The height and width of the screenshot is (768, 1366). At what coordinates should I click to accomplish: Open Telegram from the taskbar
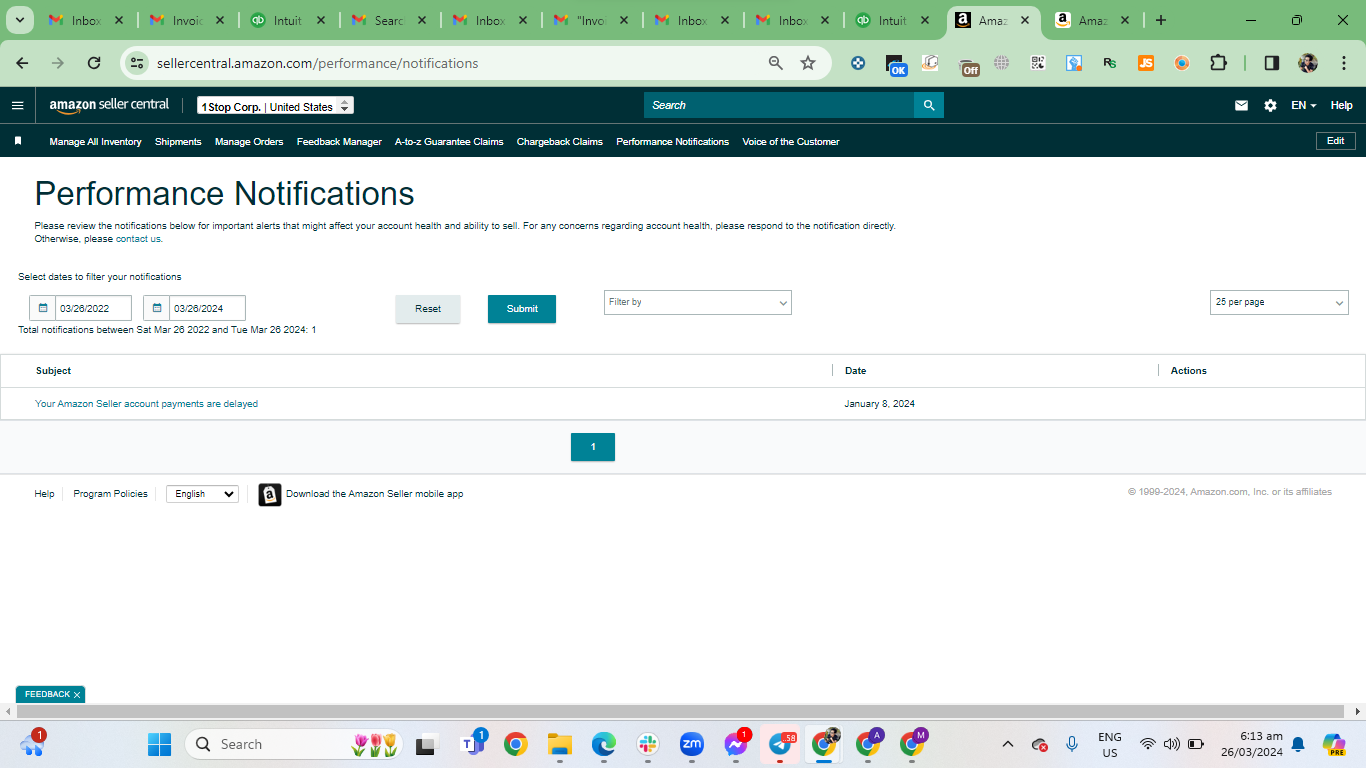pyautogui.click(x=781, y=744)
